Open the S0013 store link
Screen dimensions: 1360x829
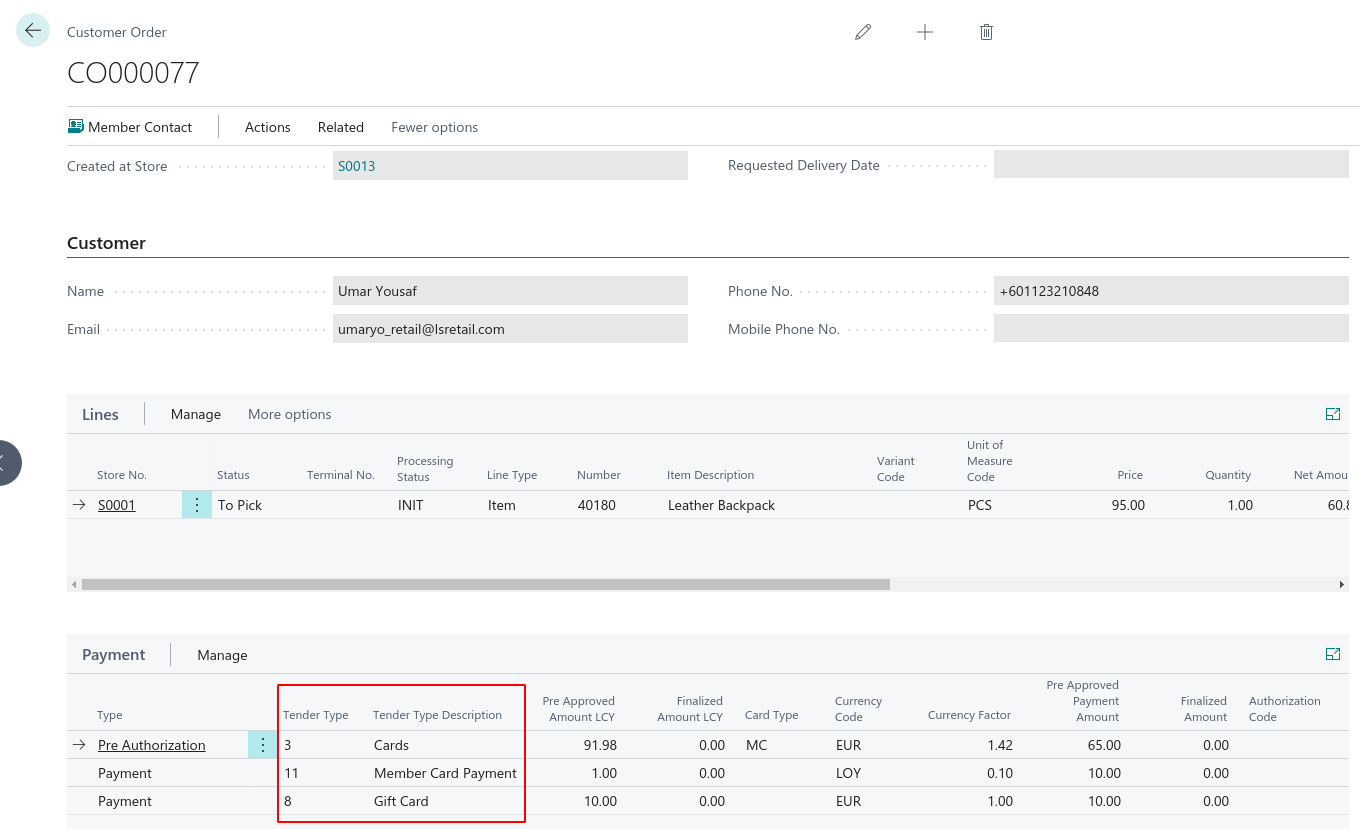pyautogui.click(x=356, y=166)
